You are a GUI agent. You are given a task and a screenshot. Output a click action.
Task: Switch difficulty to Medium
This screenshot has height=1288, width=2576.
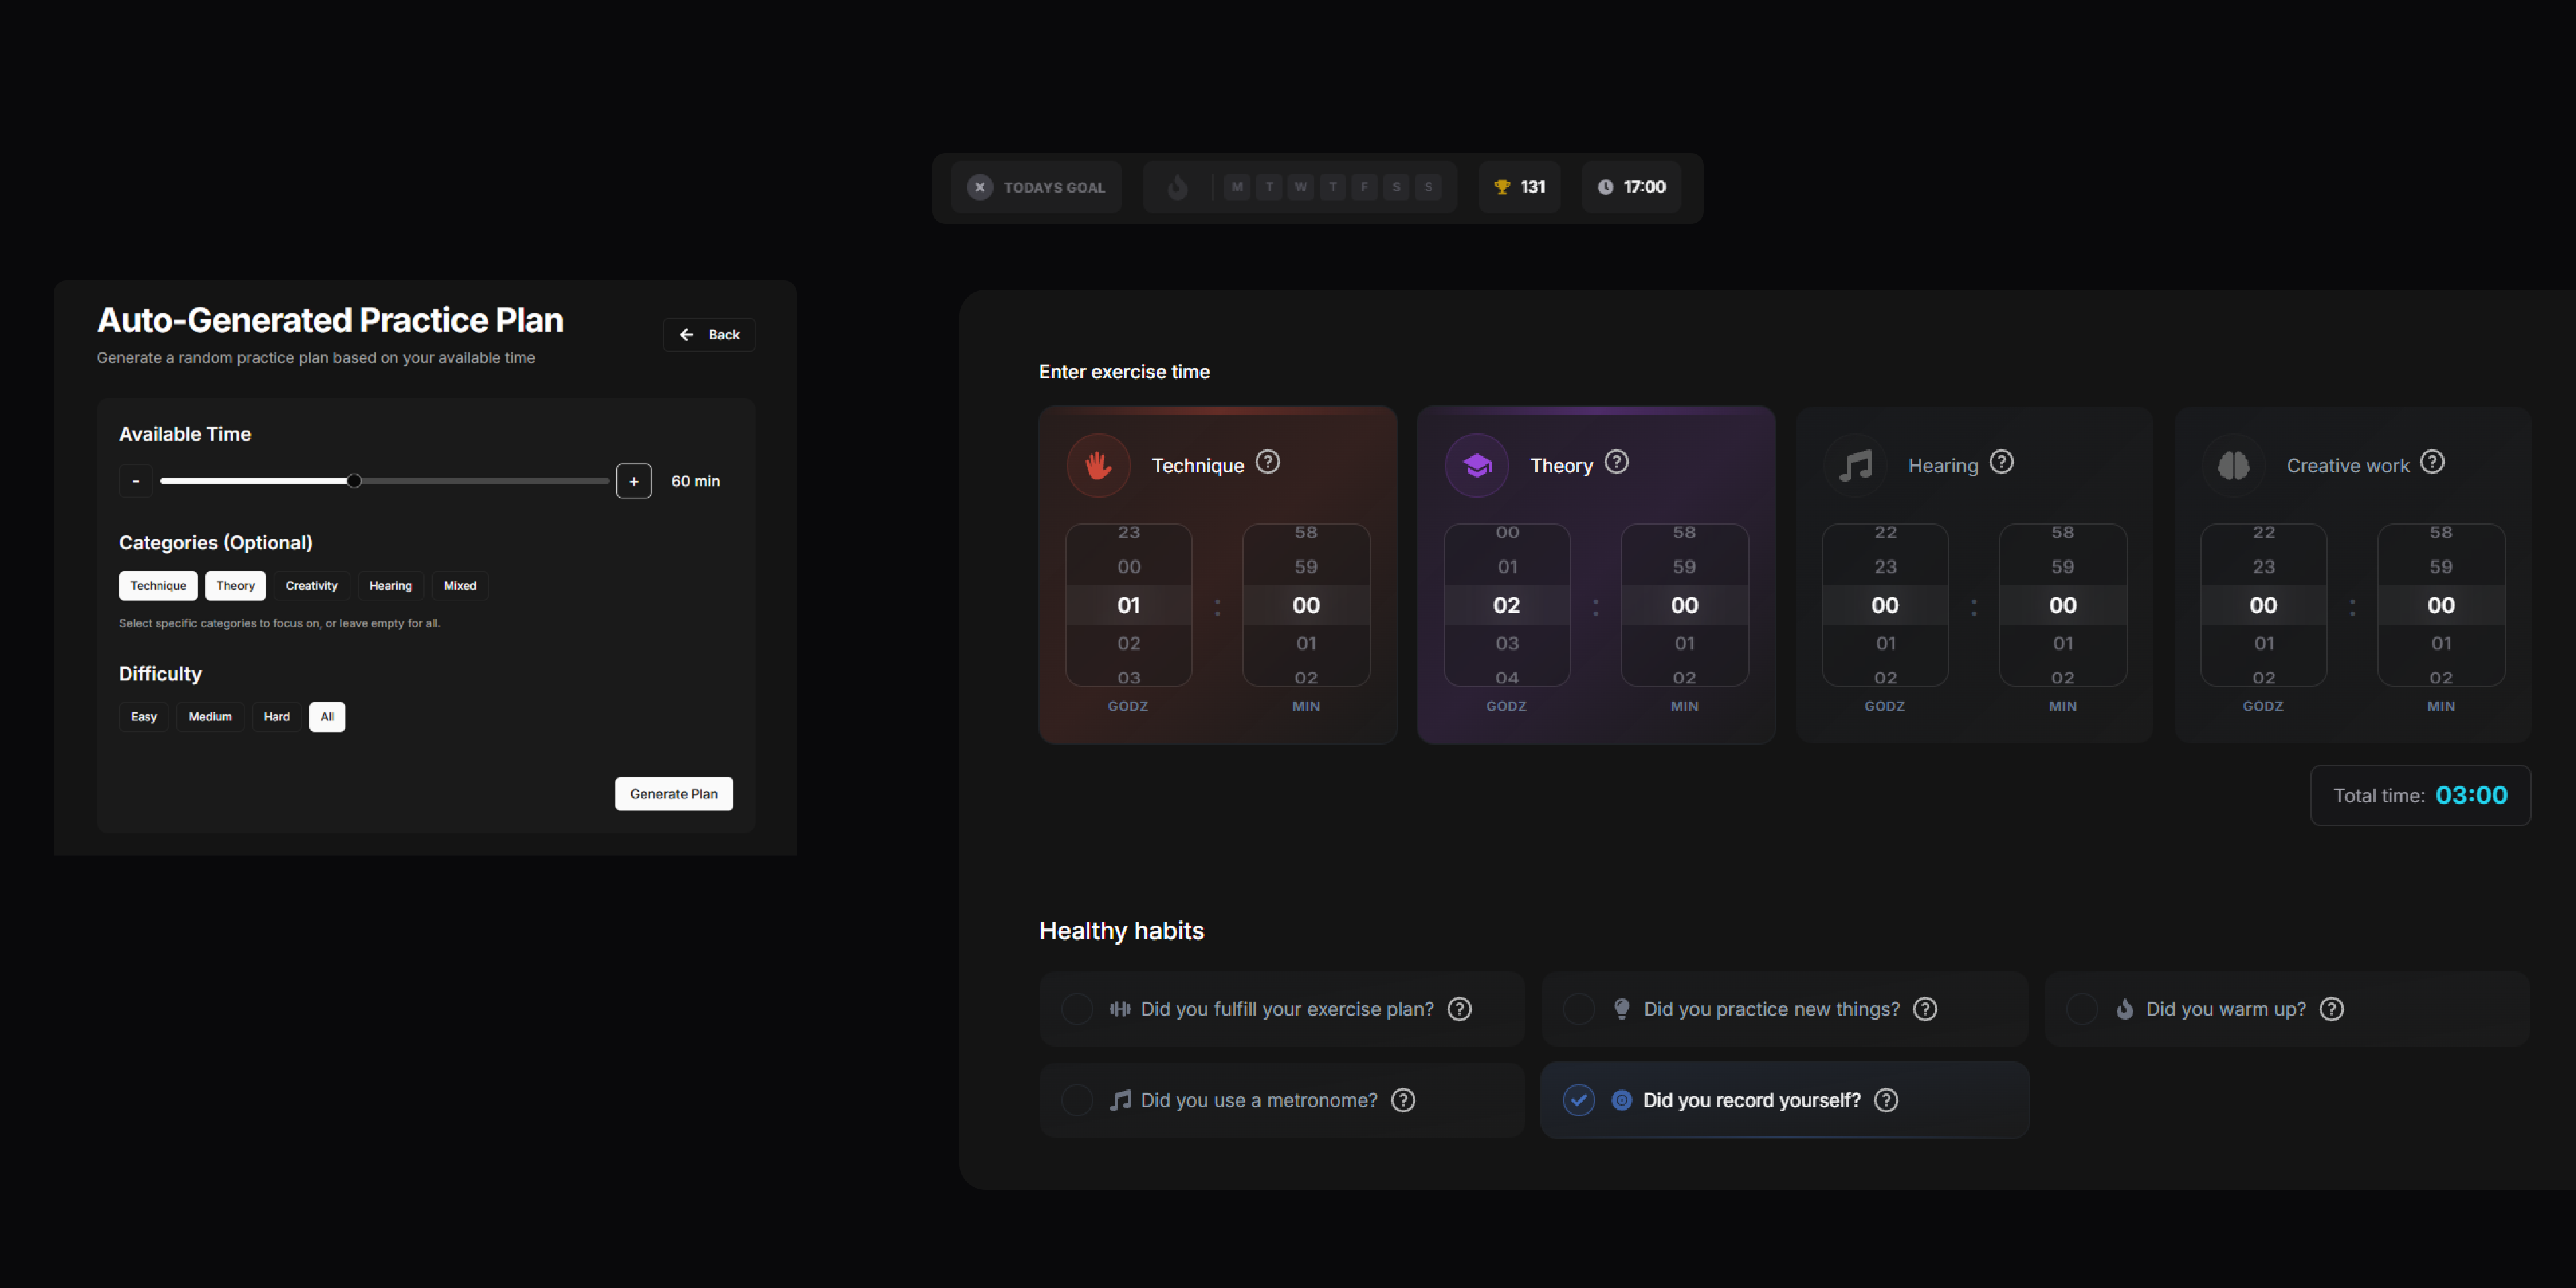(210, 716)
